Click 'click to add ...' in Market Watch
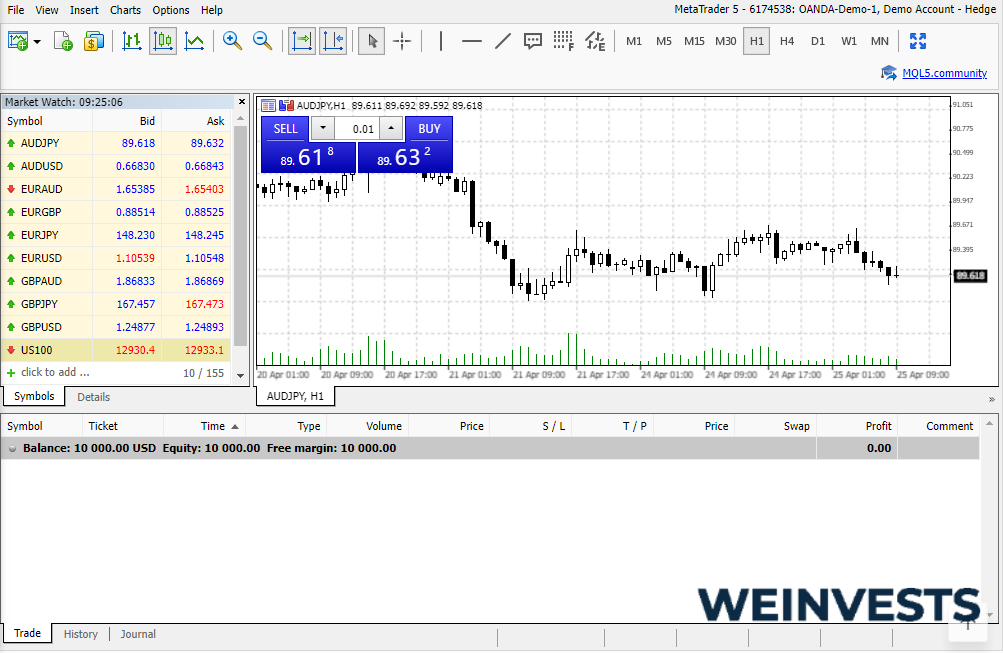1003x653 pixels. point(55,372)
